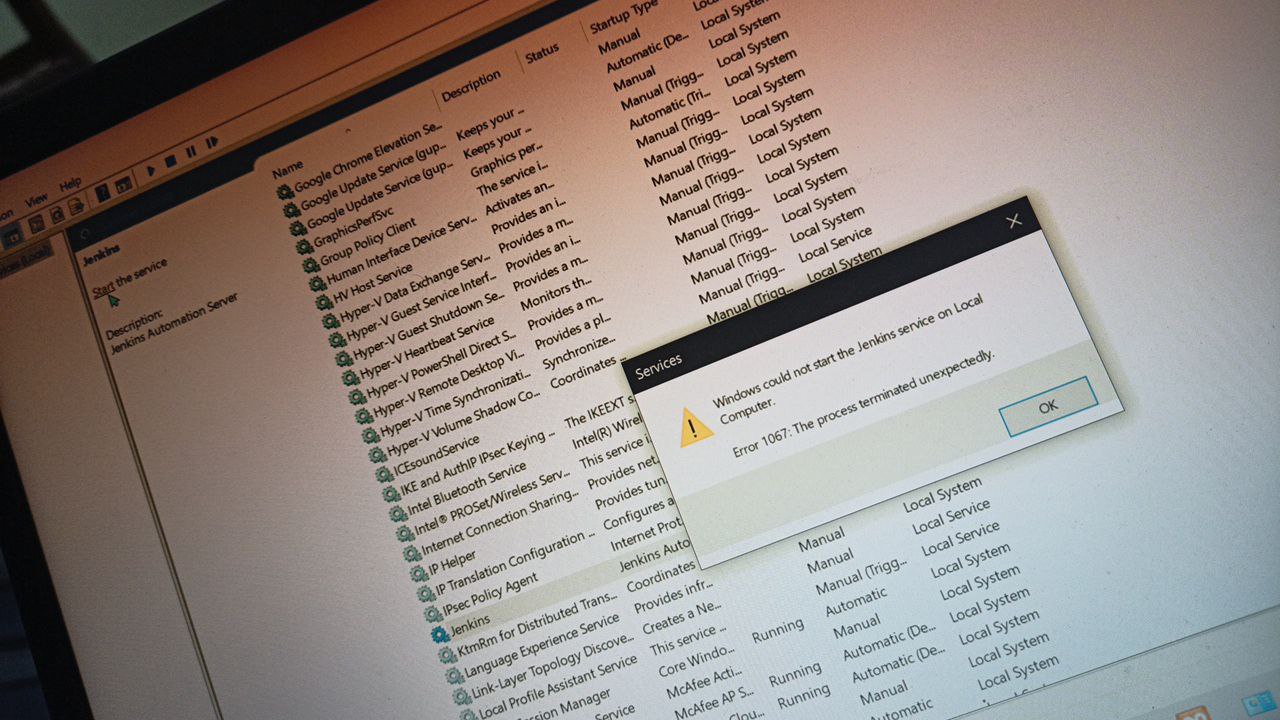Sort services by the Status column header
The width and height of the screenshot is (1280, 720).
pos(542,55)
